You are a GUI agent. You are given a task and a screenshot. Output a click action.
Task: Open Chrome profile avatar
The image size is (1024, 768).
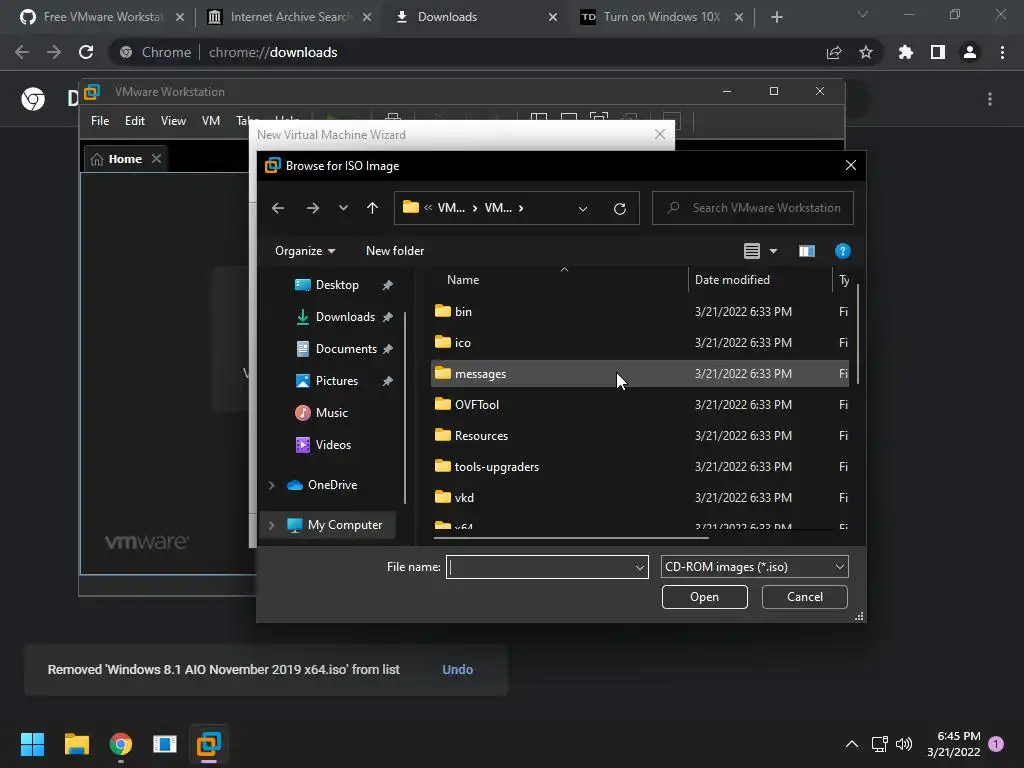[x=970, y=52]
